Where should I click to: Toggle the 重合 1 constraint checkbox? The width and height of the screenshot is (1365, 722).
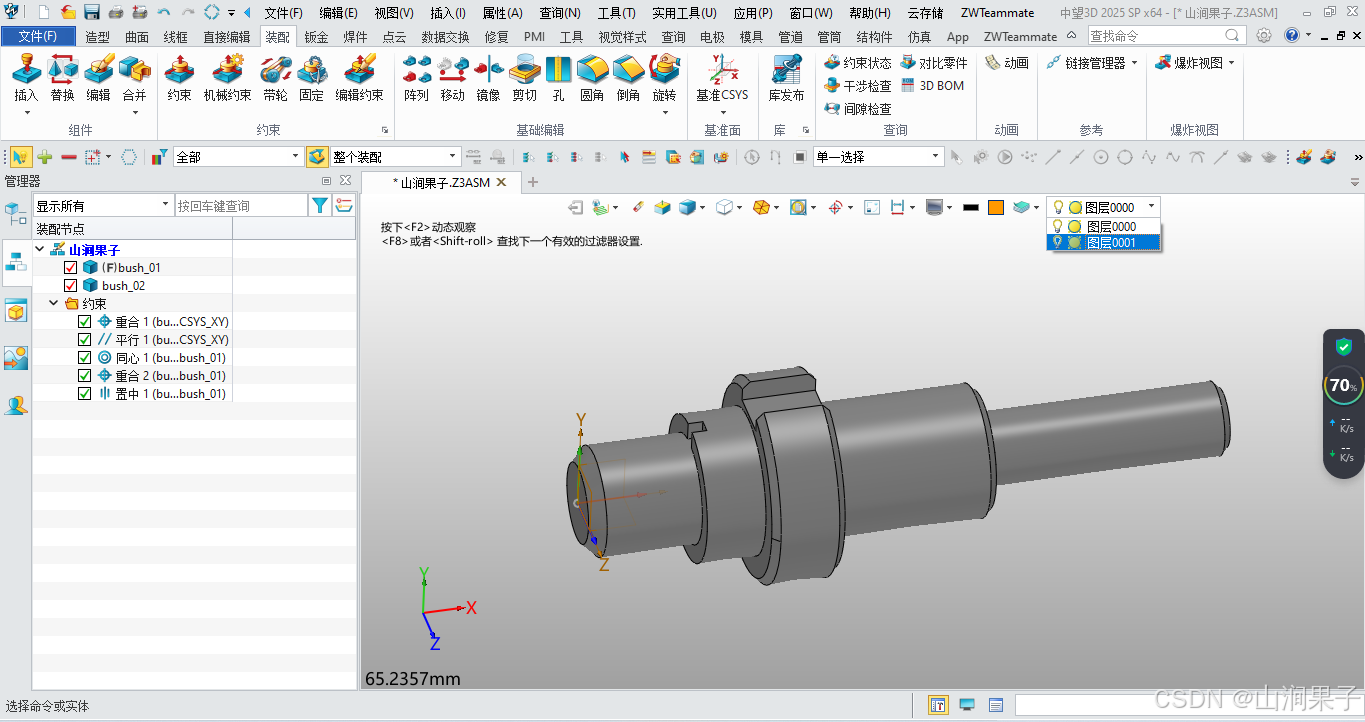(x=84, y=322)
